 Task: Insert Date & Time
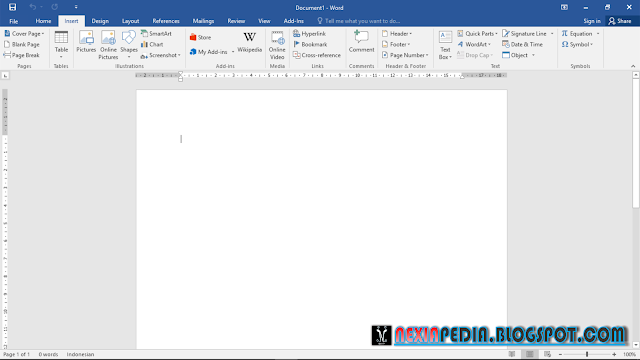[522, 44]
